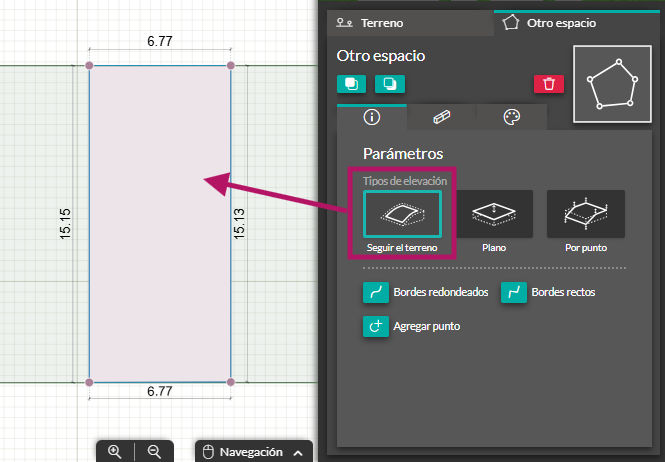Open the materials (block) tab
The image size is (665, 462).
(441, 117)
